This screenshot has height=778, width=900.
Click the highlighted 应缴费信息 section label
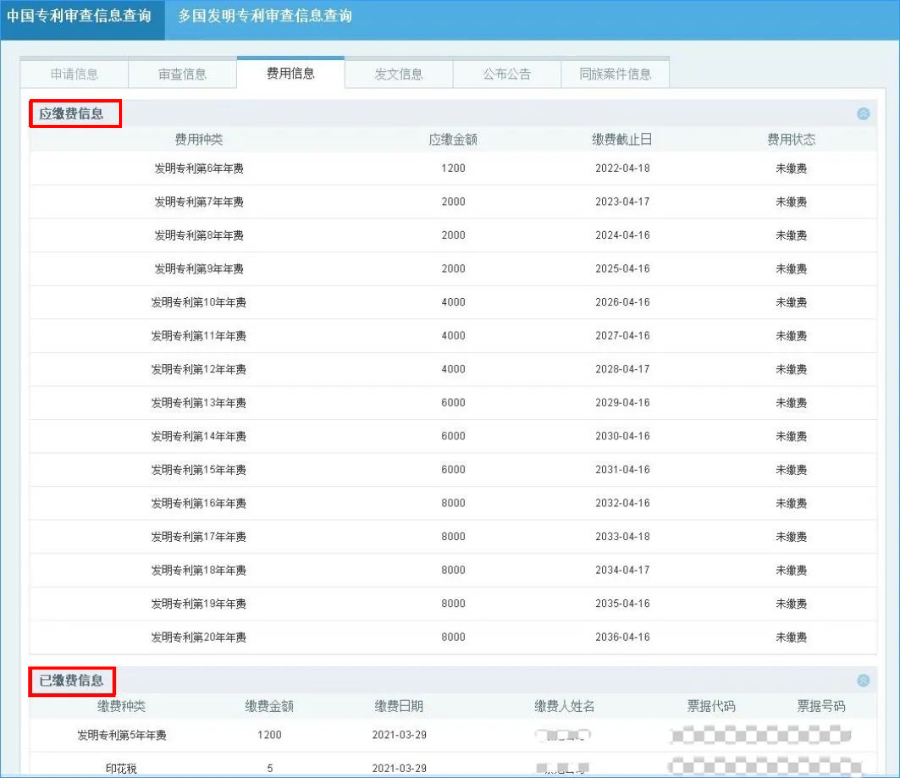point(73,113)
